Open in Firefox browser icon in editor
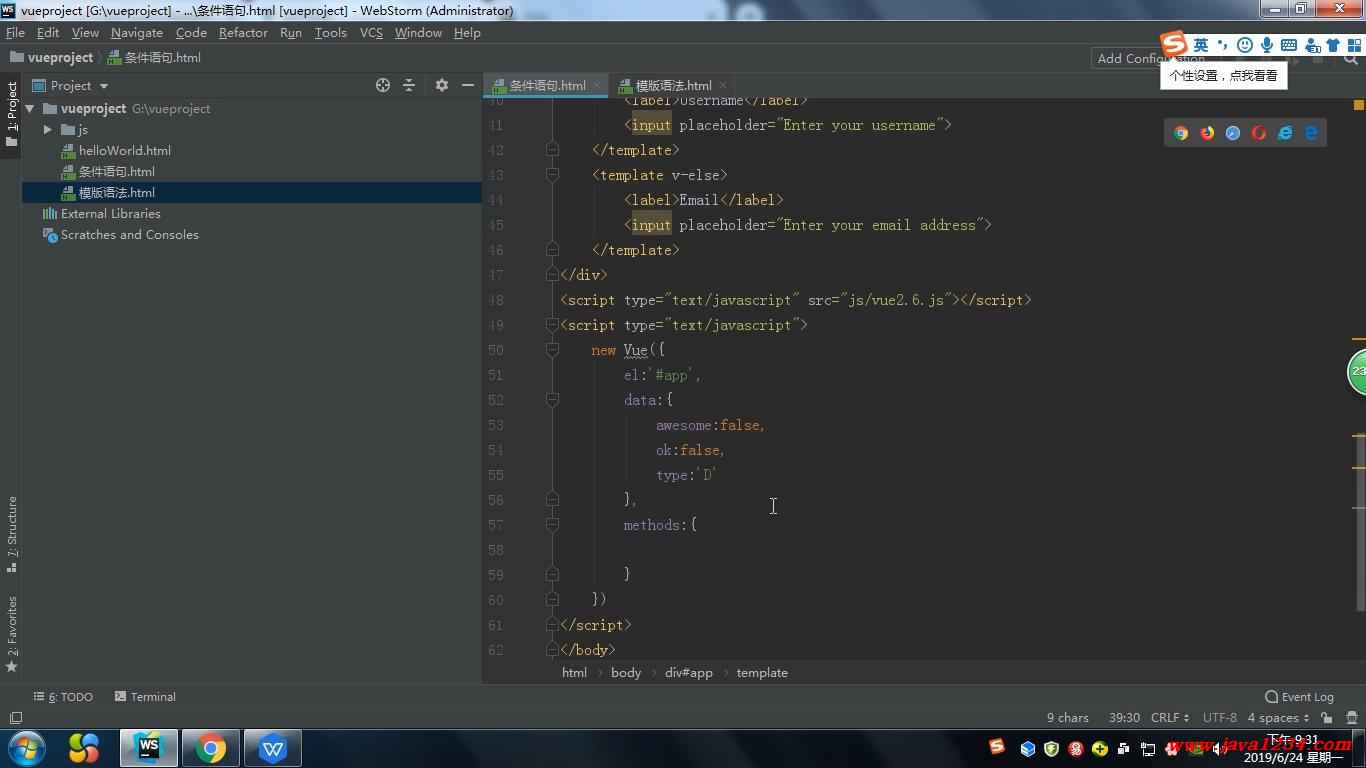 (x=1207, y=133)
